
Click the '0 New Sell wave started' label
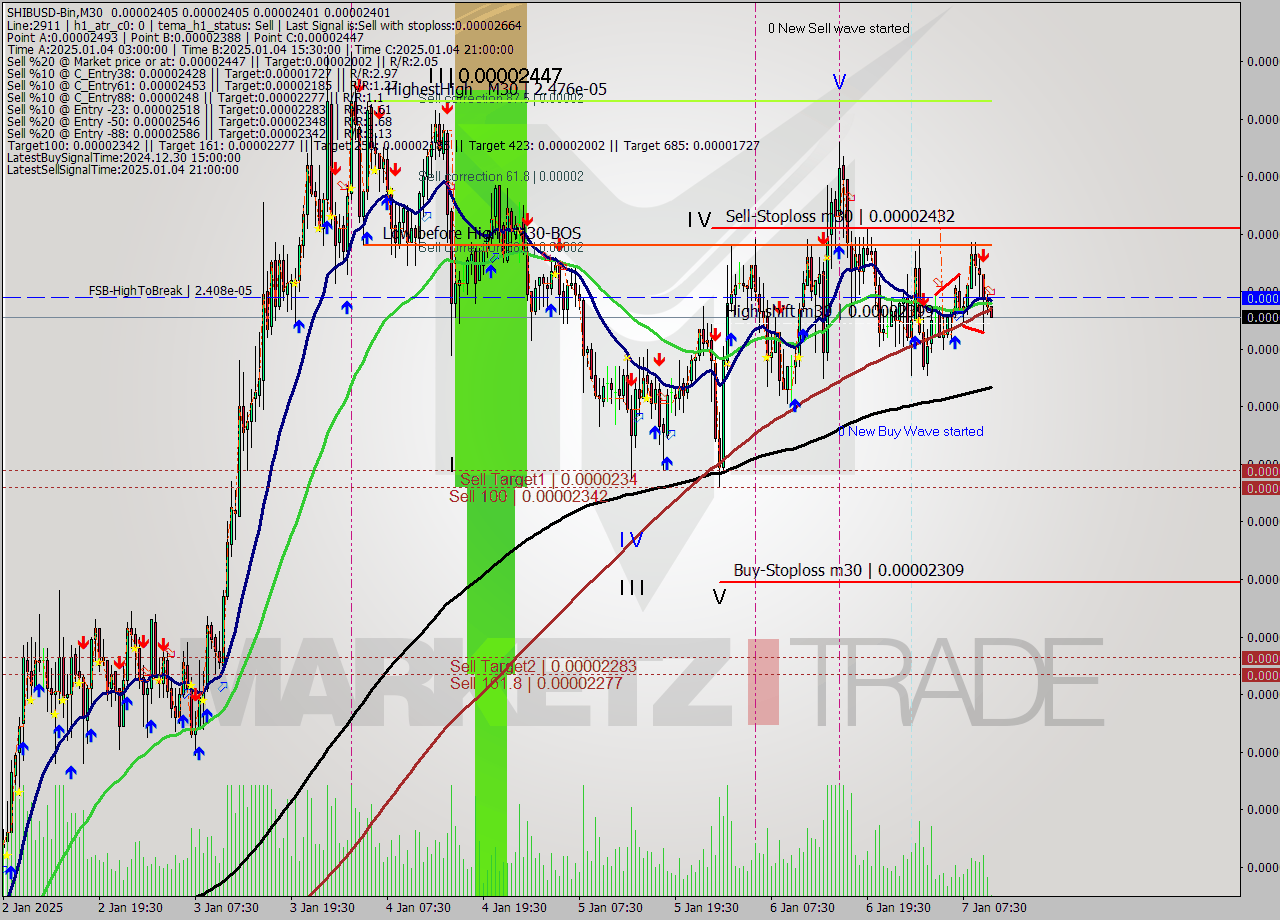click(x=839, y=28)
